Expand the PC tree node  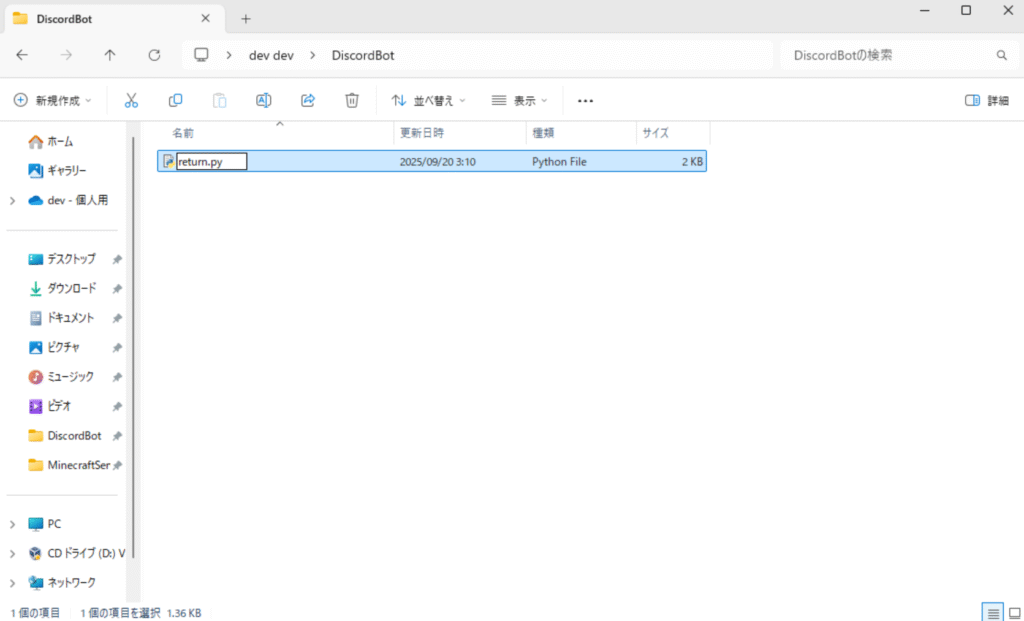[x=12, y=524]
